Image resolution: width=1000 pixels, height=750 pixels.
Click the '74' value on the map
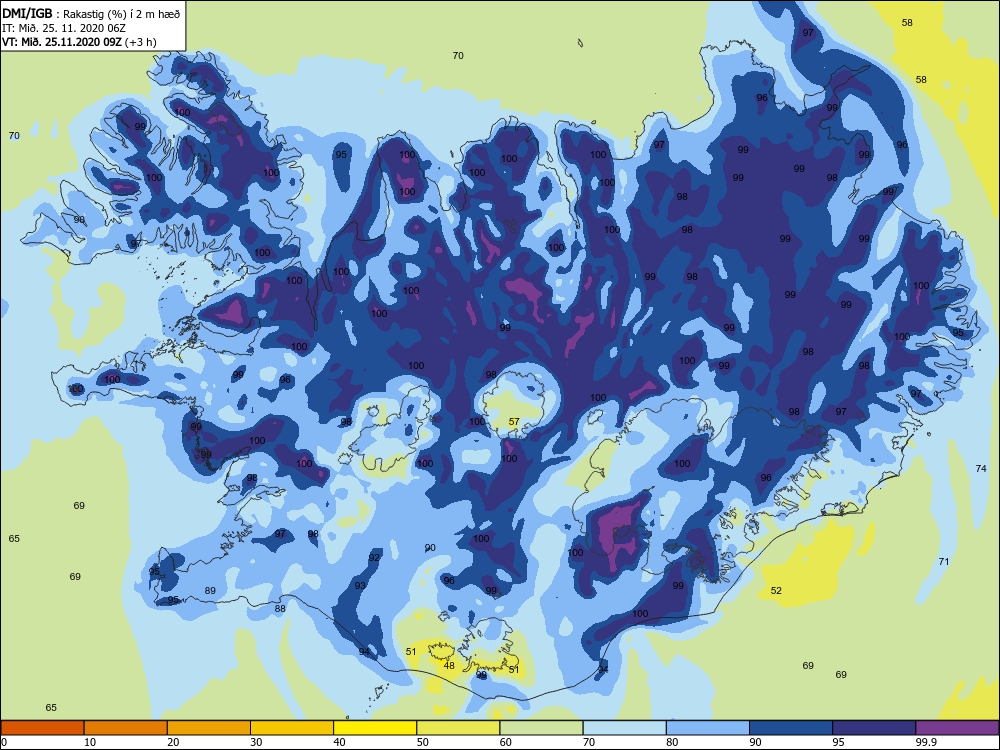tap(982, 468)
